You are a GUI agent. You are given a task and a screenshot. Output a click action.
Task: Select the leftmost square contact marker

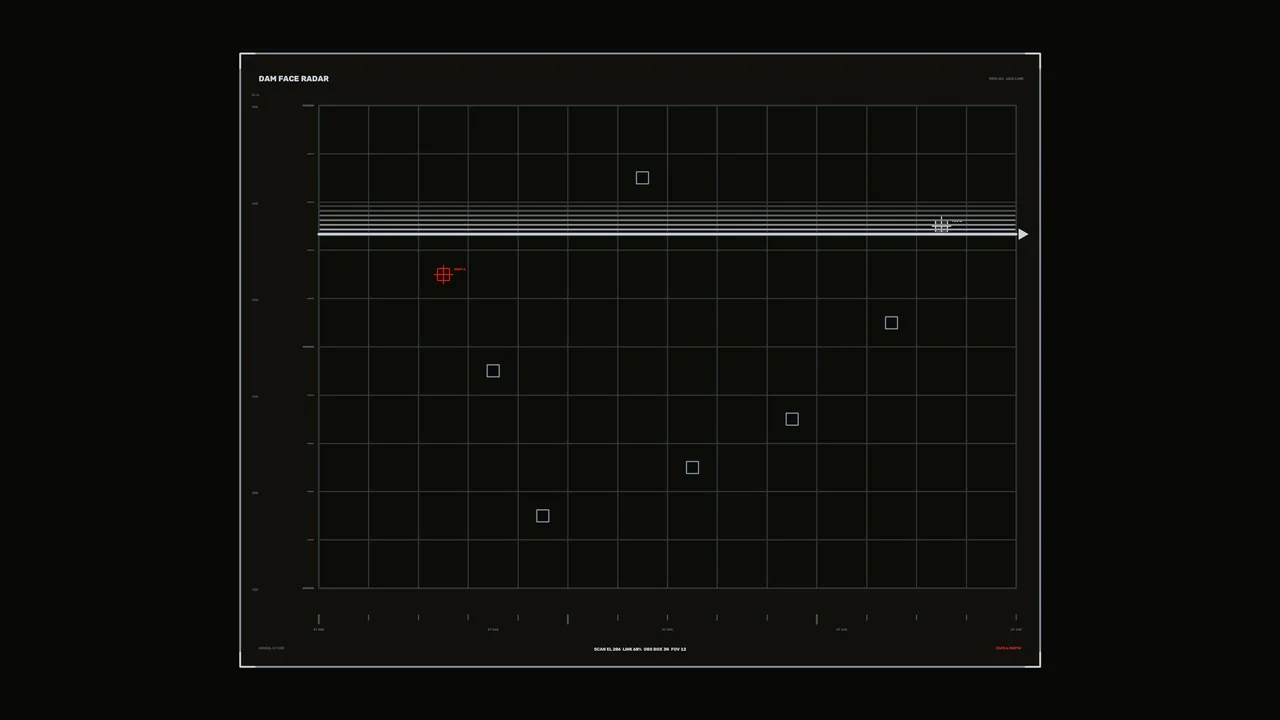pos(493,371)
